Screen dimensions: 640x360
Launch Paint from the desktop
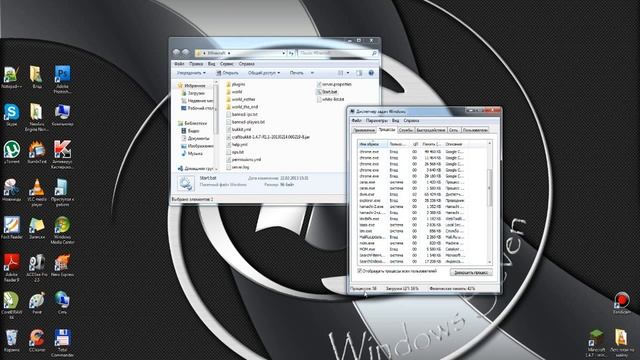click(x=37, y=303)
